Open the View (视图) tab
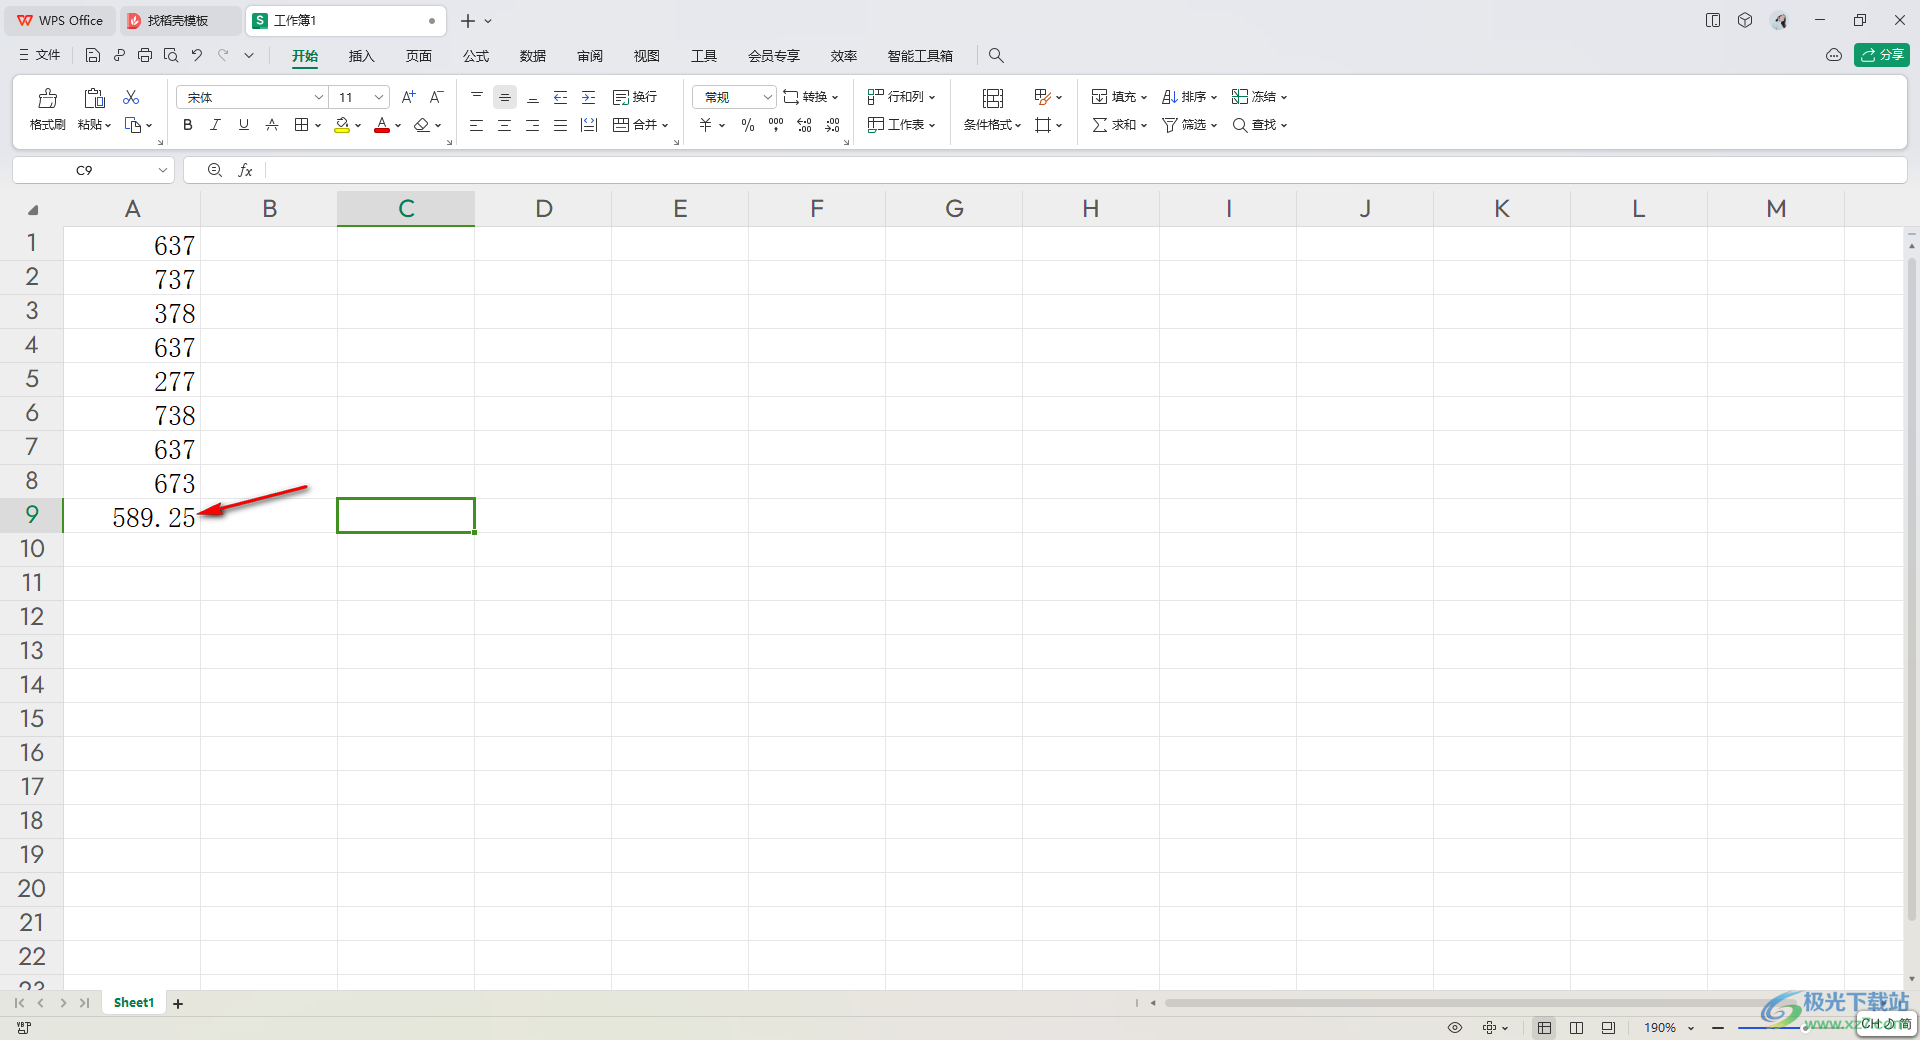Viewport: 1920px width, 1040px height. click(647, 56)
